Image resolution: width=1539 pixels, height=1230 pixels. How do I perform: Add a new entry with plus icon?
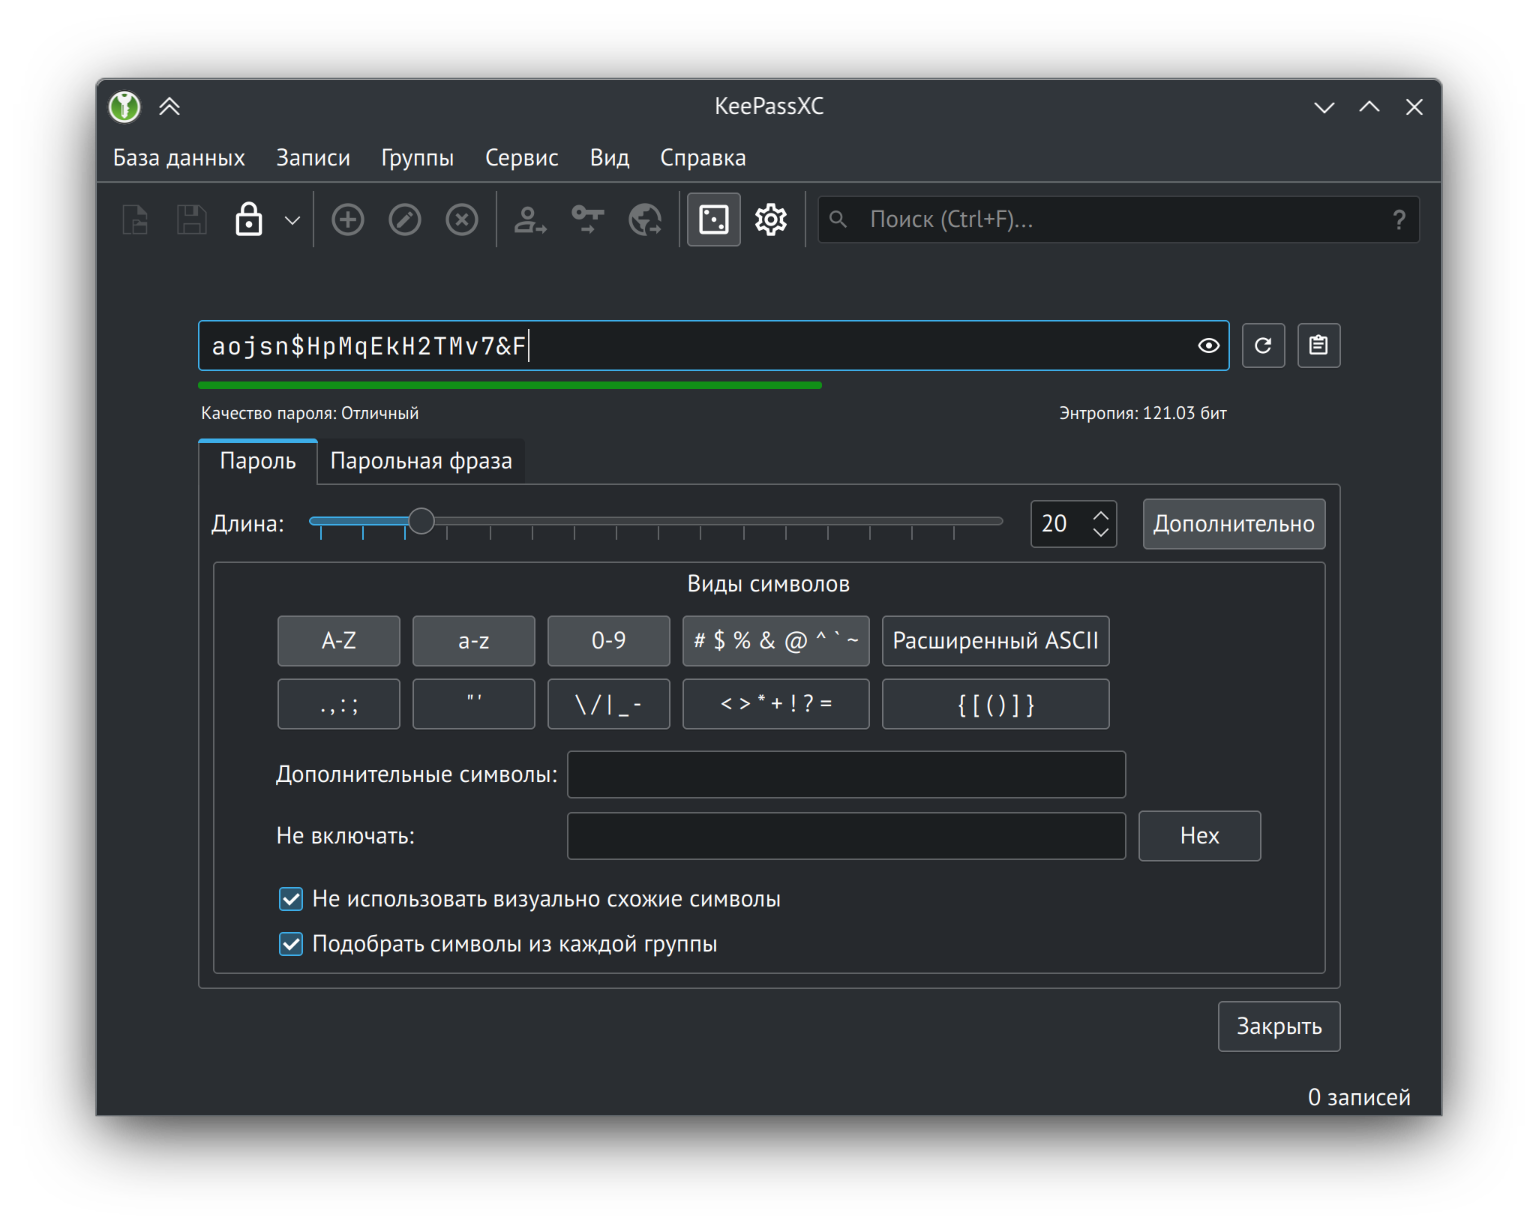point(348,219)
